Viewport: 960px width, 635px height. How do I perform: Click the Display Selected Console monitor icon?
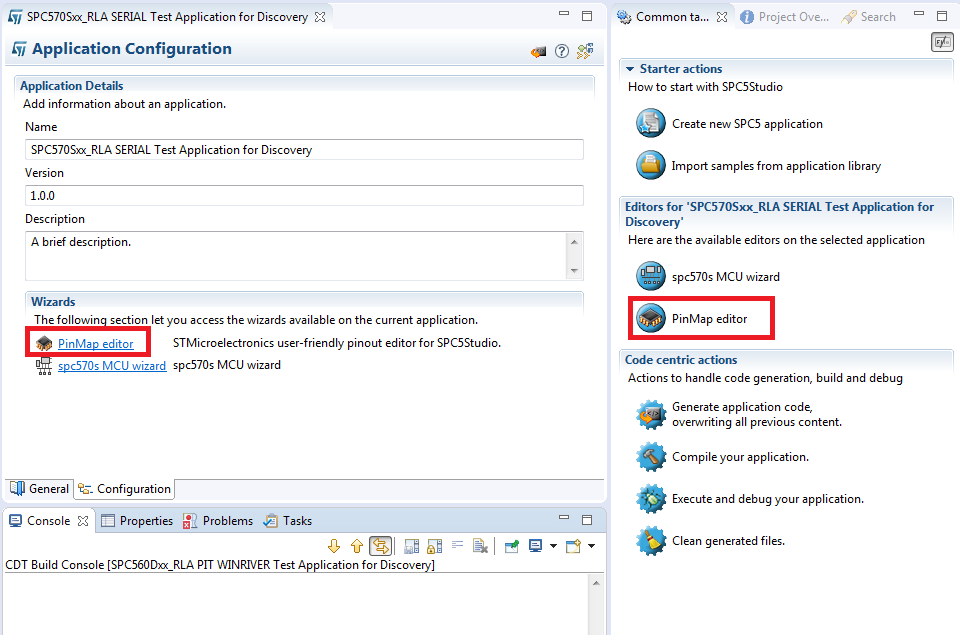coord(536,546)
